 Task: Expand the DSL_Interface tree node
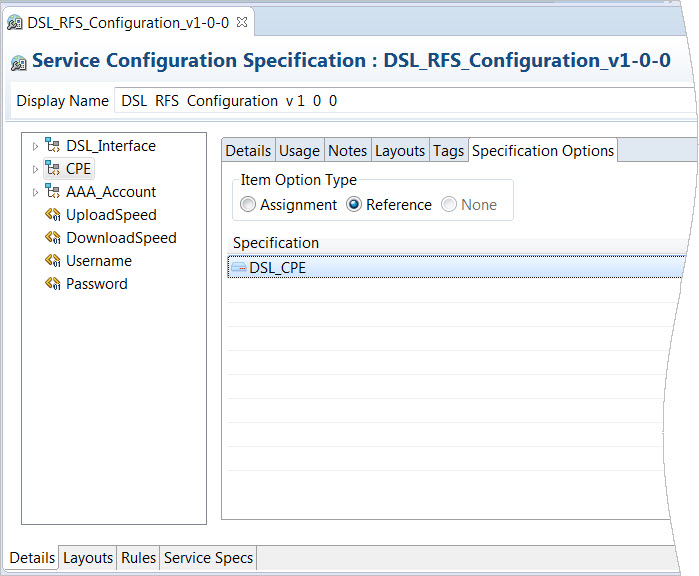(36, 146)
